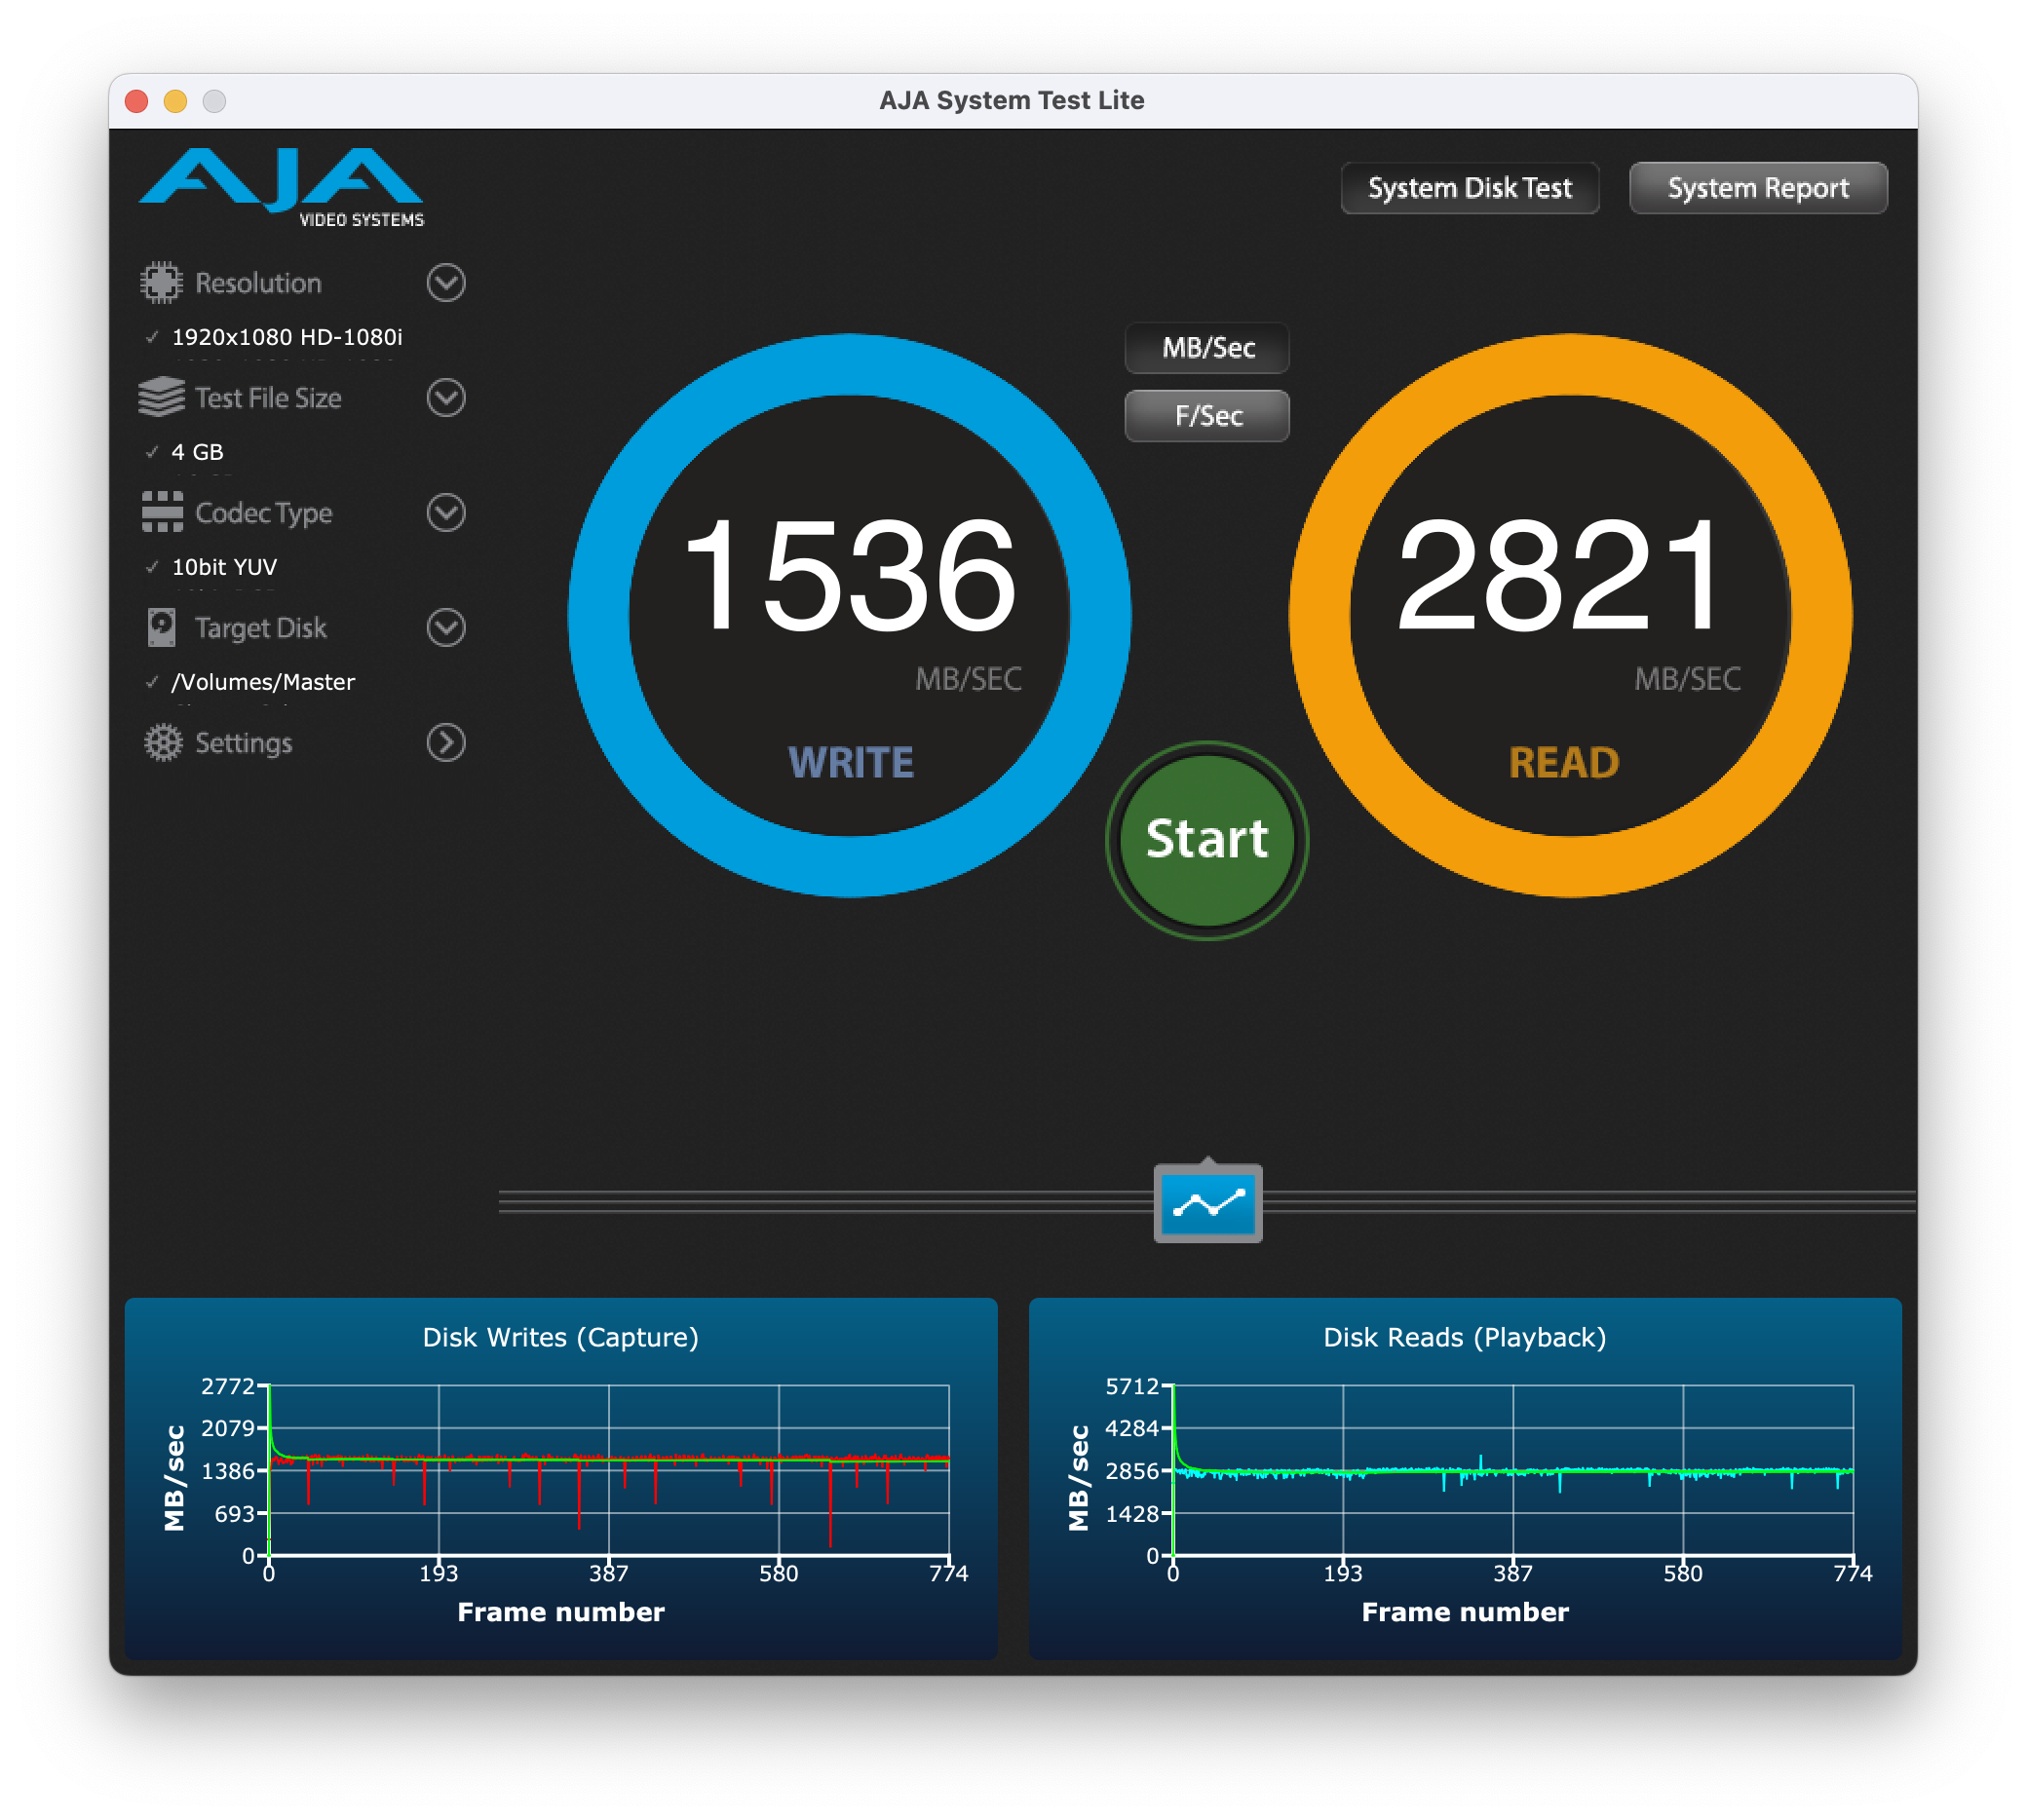Expand the Codec Type dropdown chevron
The width and height of the screenshot is (2027, 1820).
(446, 513)
